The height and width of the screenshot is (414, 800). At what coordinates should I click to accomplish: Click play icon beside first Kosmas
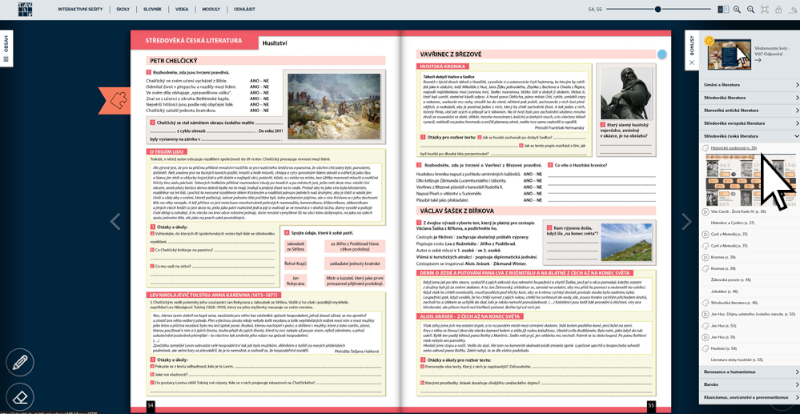(x=706, y=257)
